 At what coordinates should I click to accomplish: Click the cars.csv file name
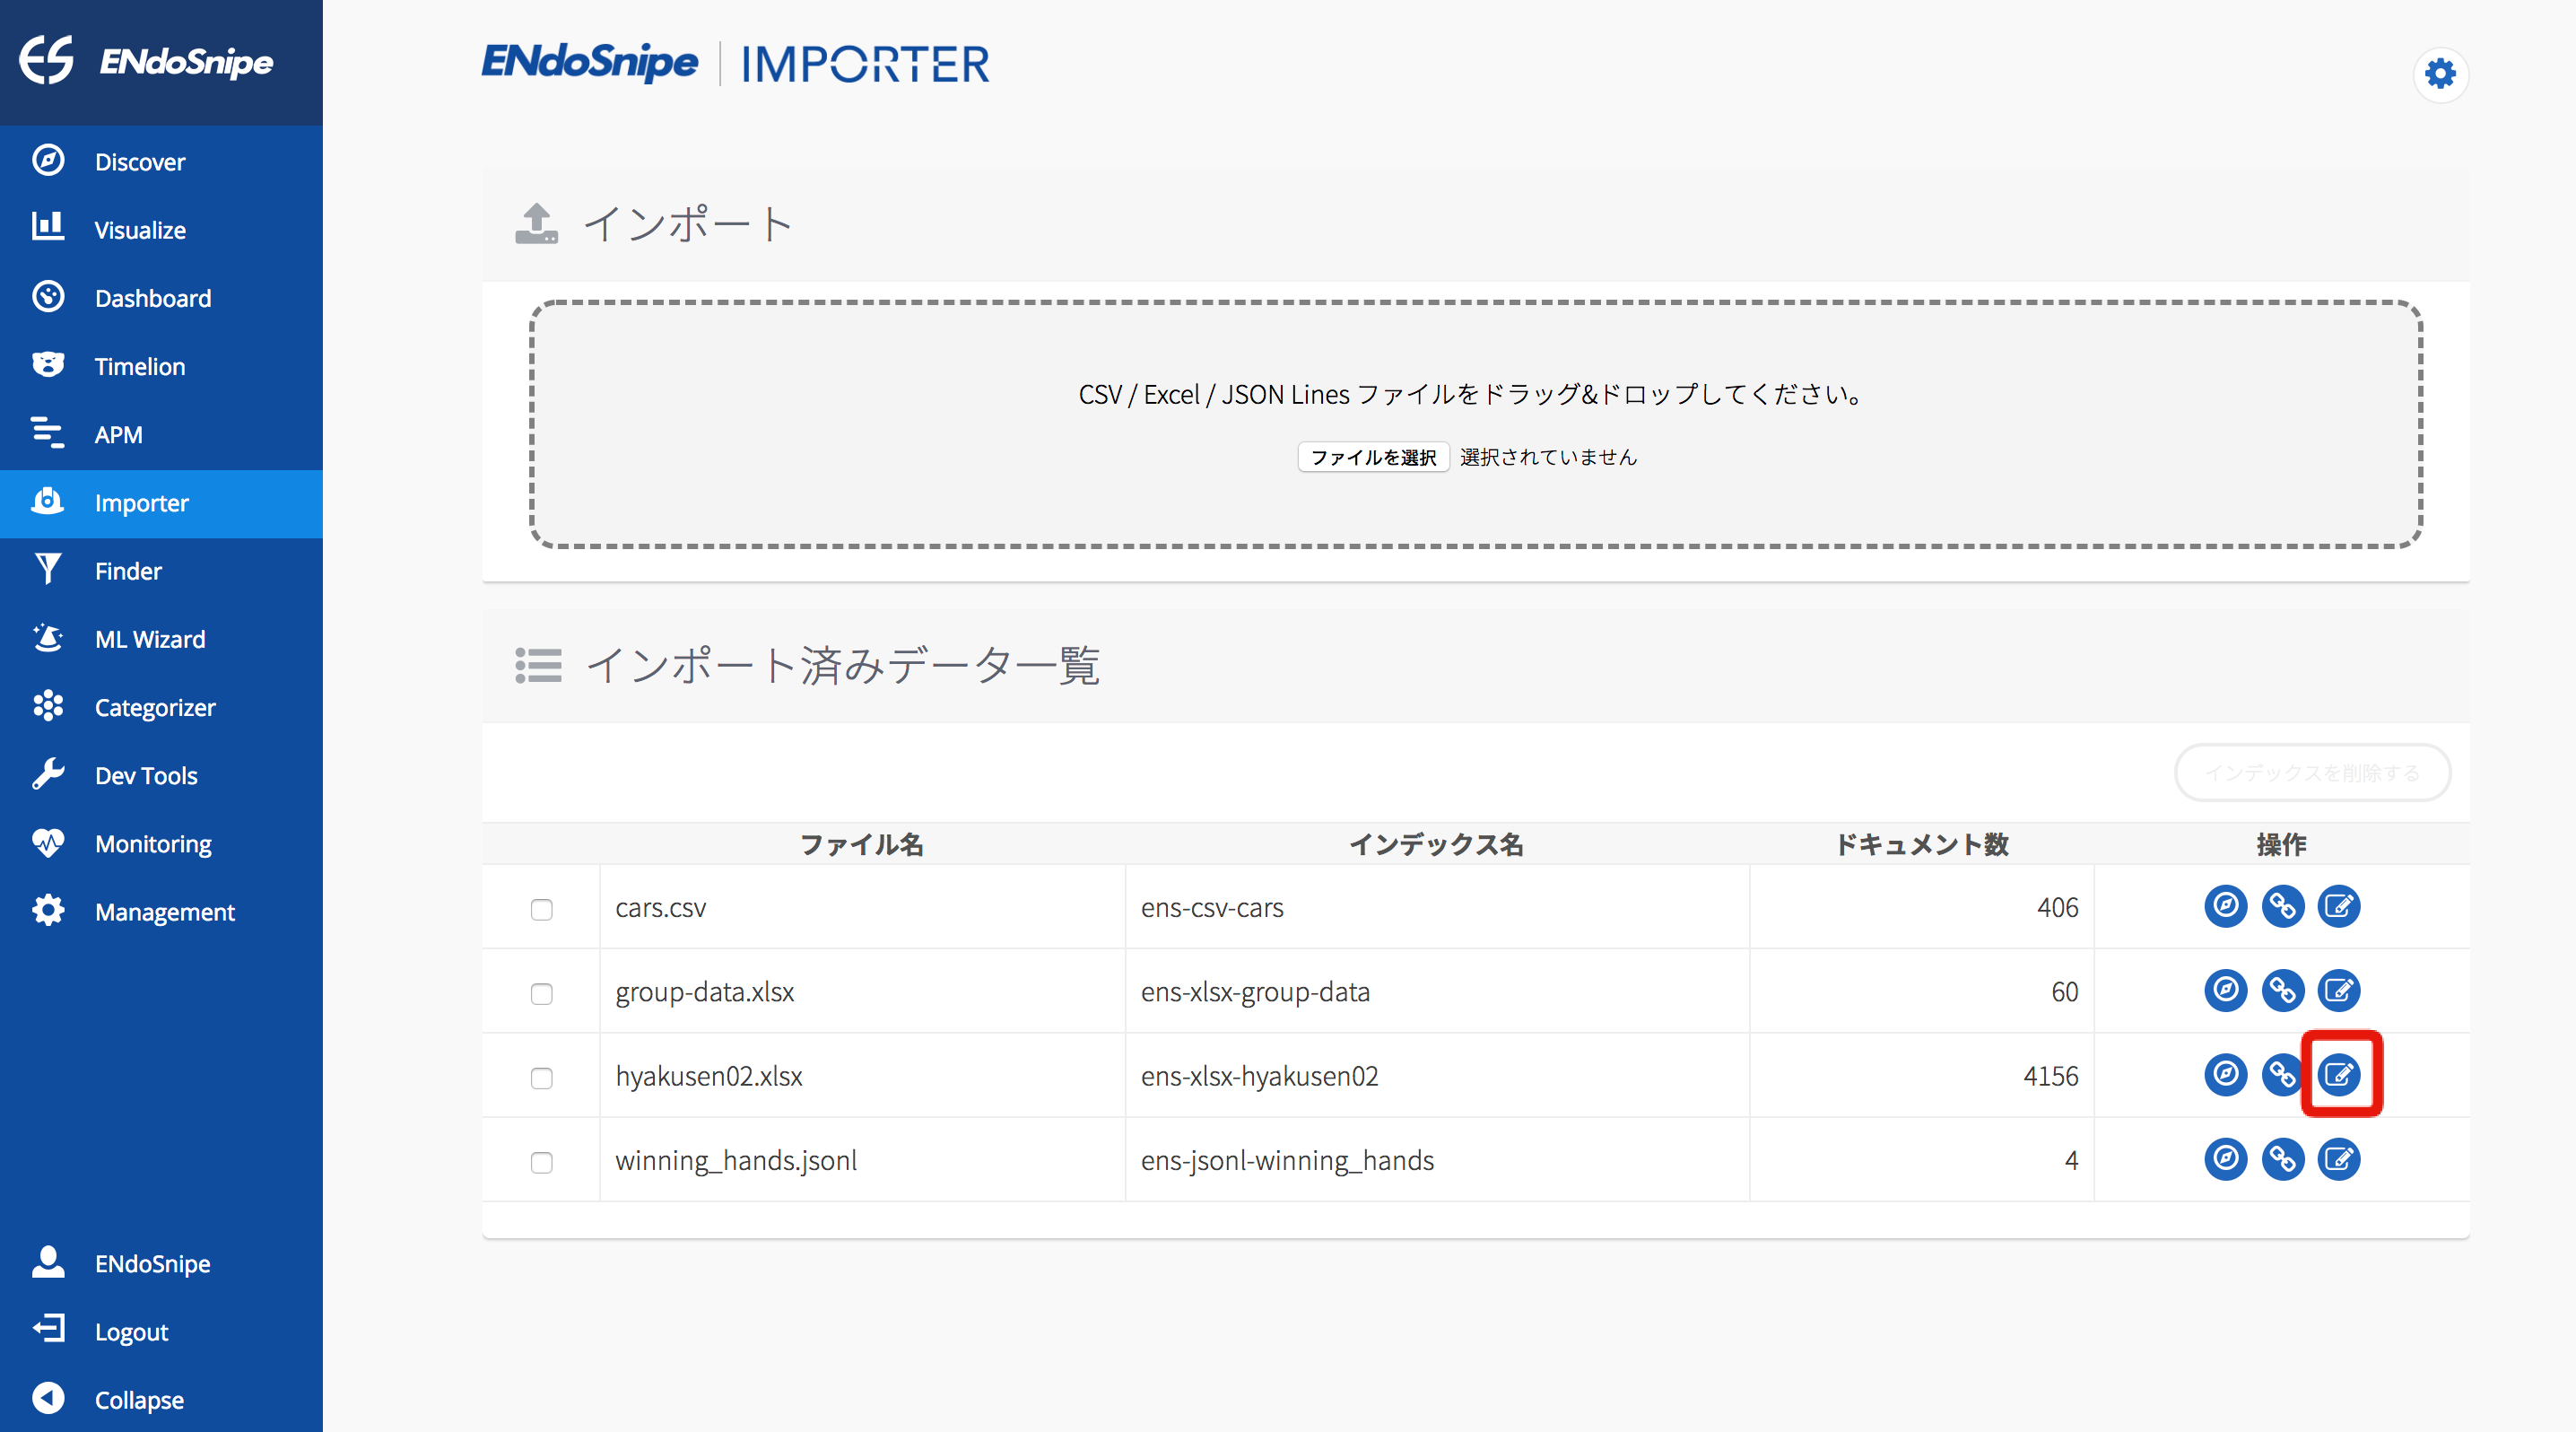click(x=661, y=908)
